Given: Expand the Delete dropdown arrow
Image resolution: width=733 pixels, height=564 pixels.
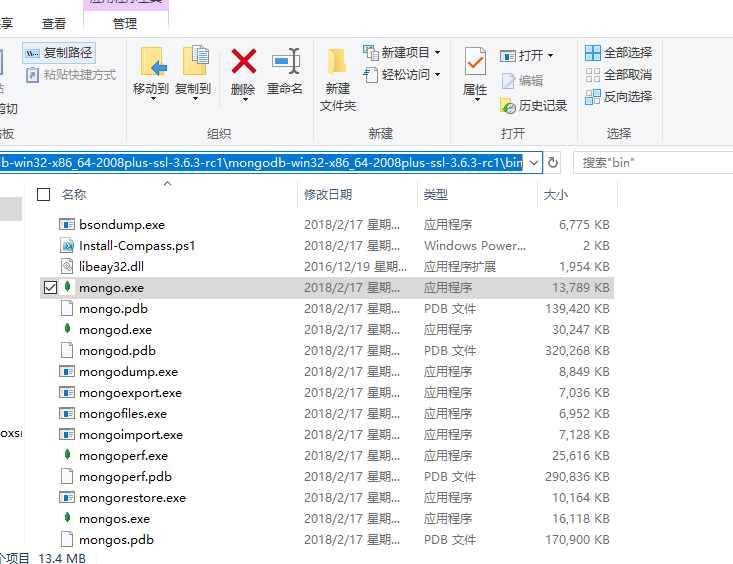Looking at the screenshot, I should (245, 100).
